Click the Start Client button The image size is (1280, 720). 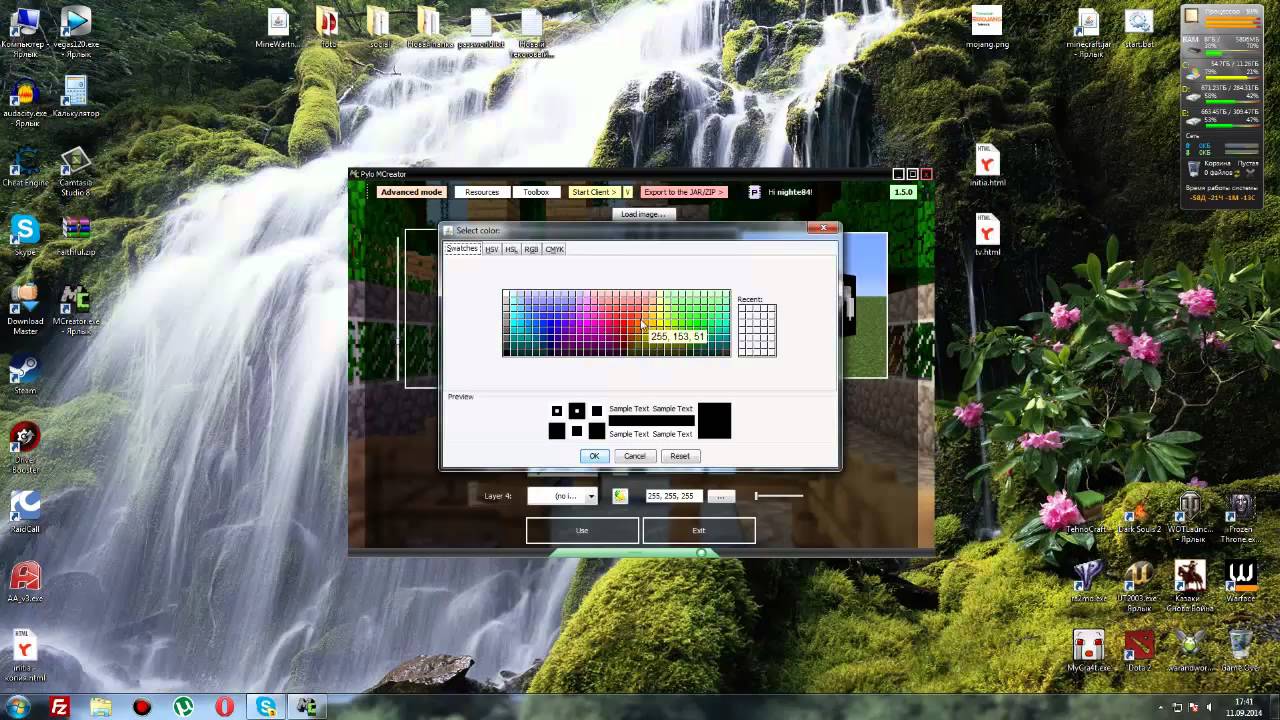(x=594, y=192)
